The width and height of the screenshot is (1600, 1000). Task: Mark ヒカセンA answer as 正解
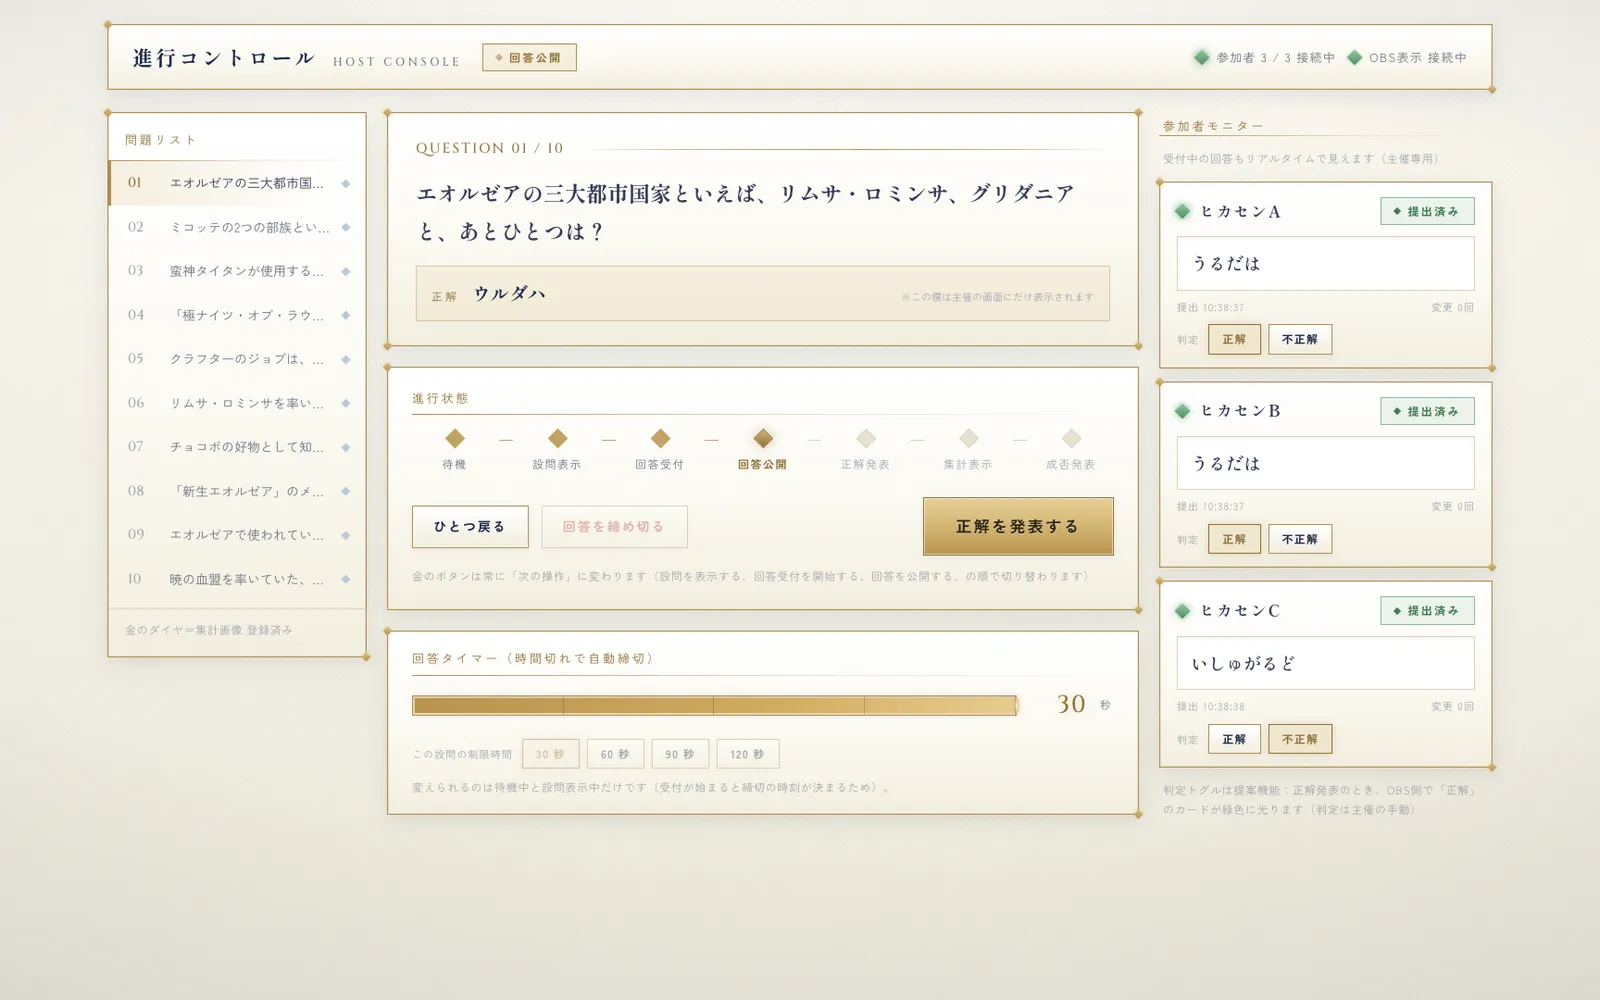[x=1234, y=339]
